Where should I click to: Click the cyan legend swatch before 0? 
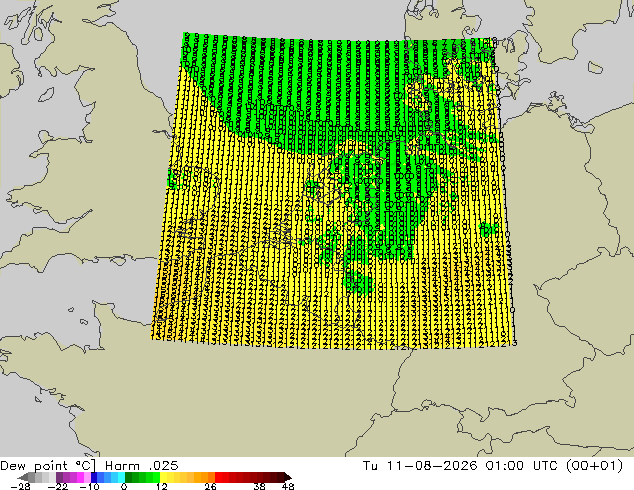[121, 477]
